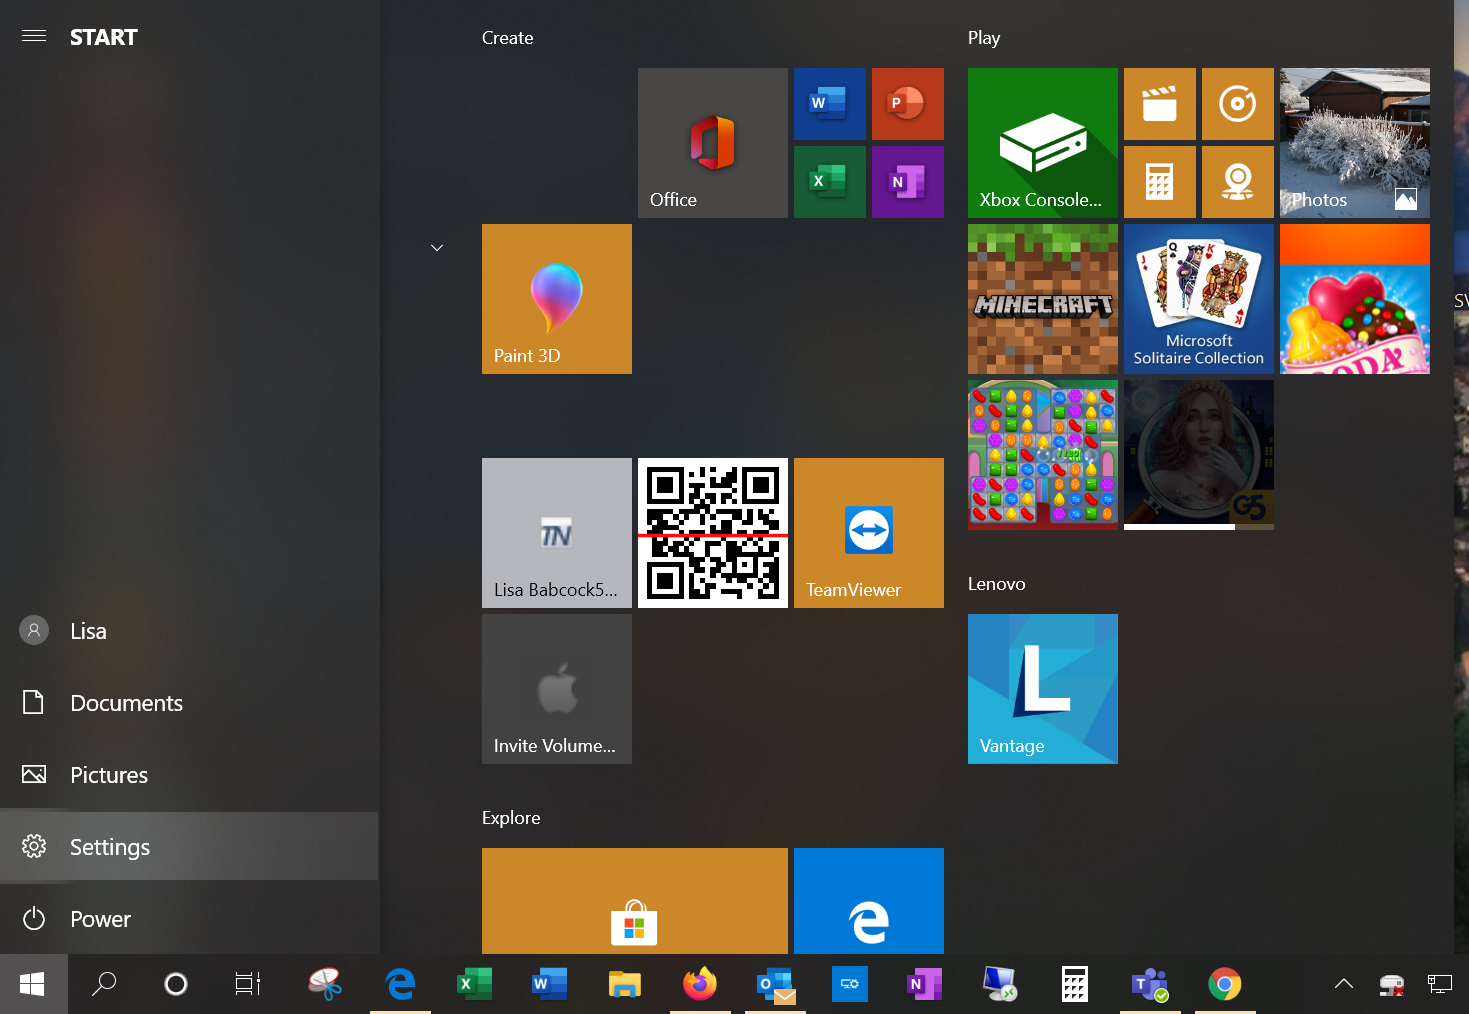
Task: Open Chrome from the taskbar
Action: (x=1225, y=984)
